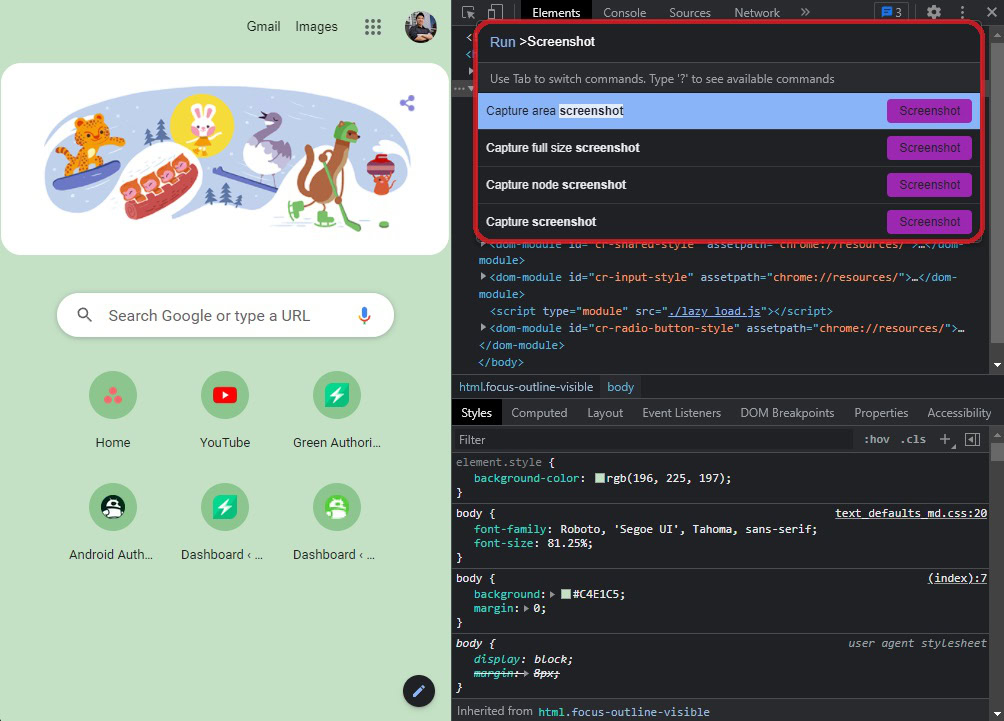The width and height of the screenshot is (1004, 721).
Task: Select the Styles tab
Action: (x=476, y=413)
